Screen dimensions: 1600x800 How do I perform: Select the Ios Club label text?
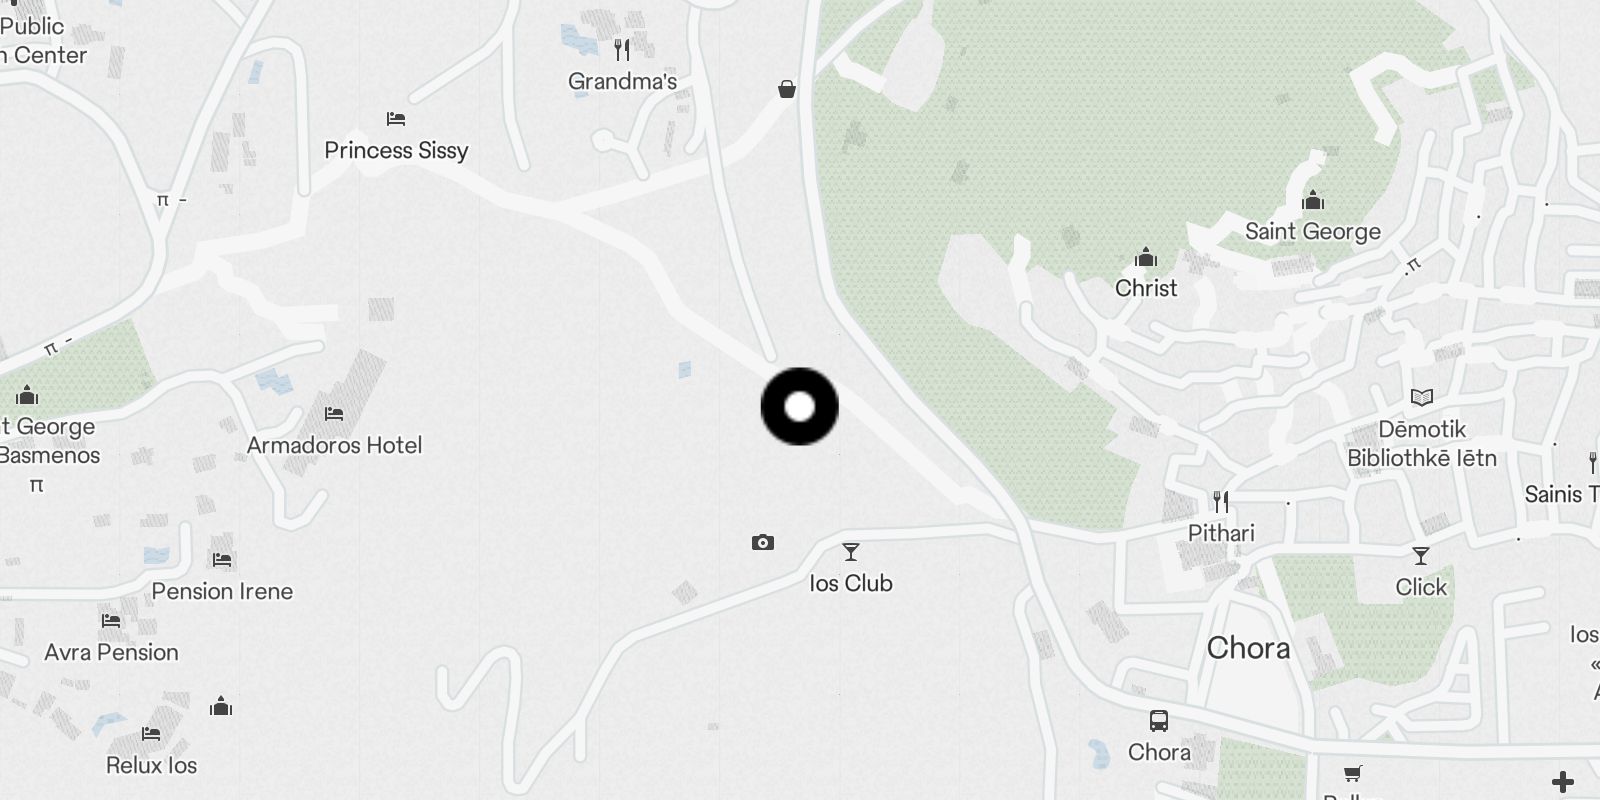coord(851,583)
